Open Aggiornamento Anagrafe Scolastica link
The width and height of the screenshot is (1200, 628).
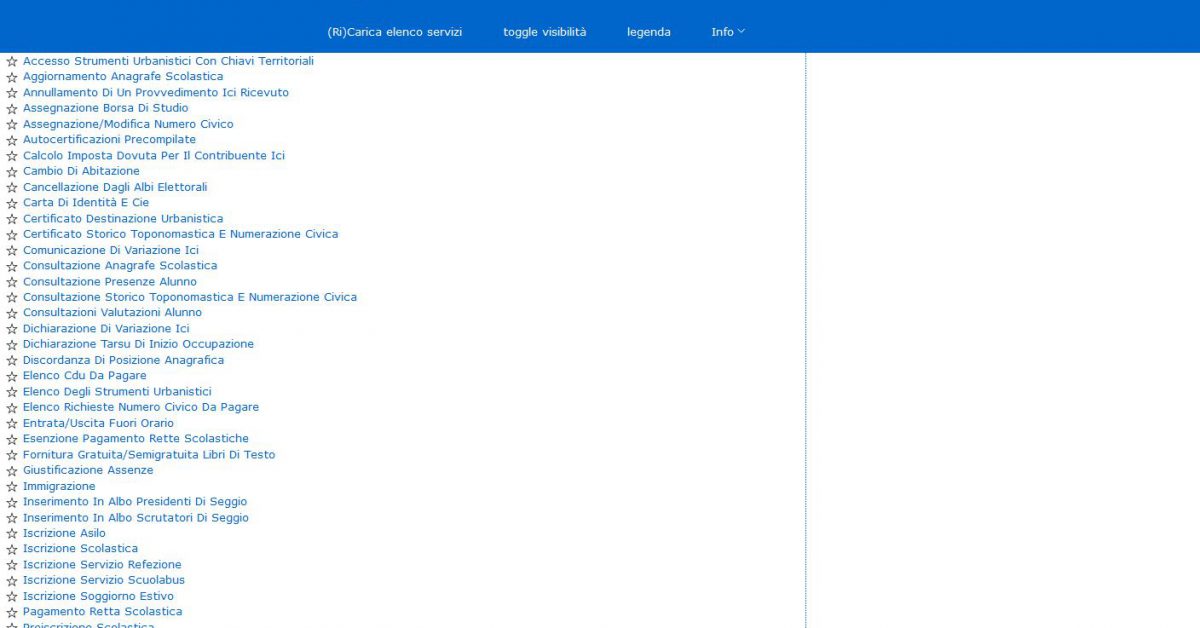(123, 76)
